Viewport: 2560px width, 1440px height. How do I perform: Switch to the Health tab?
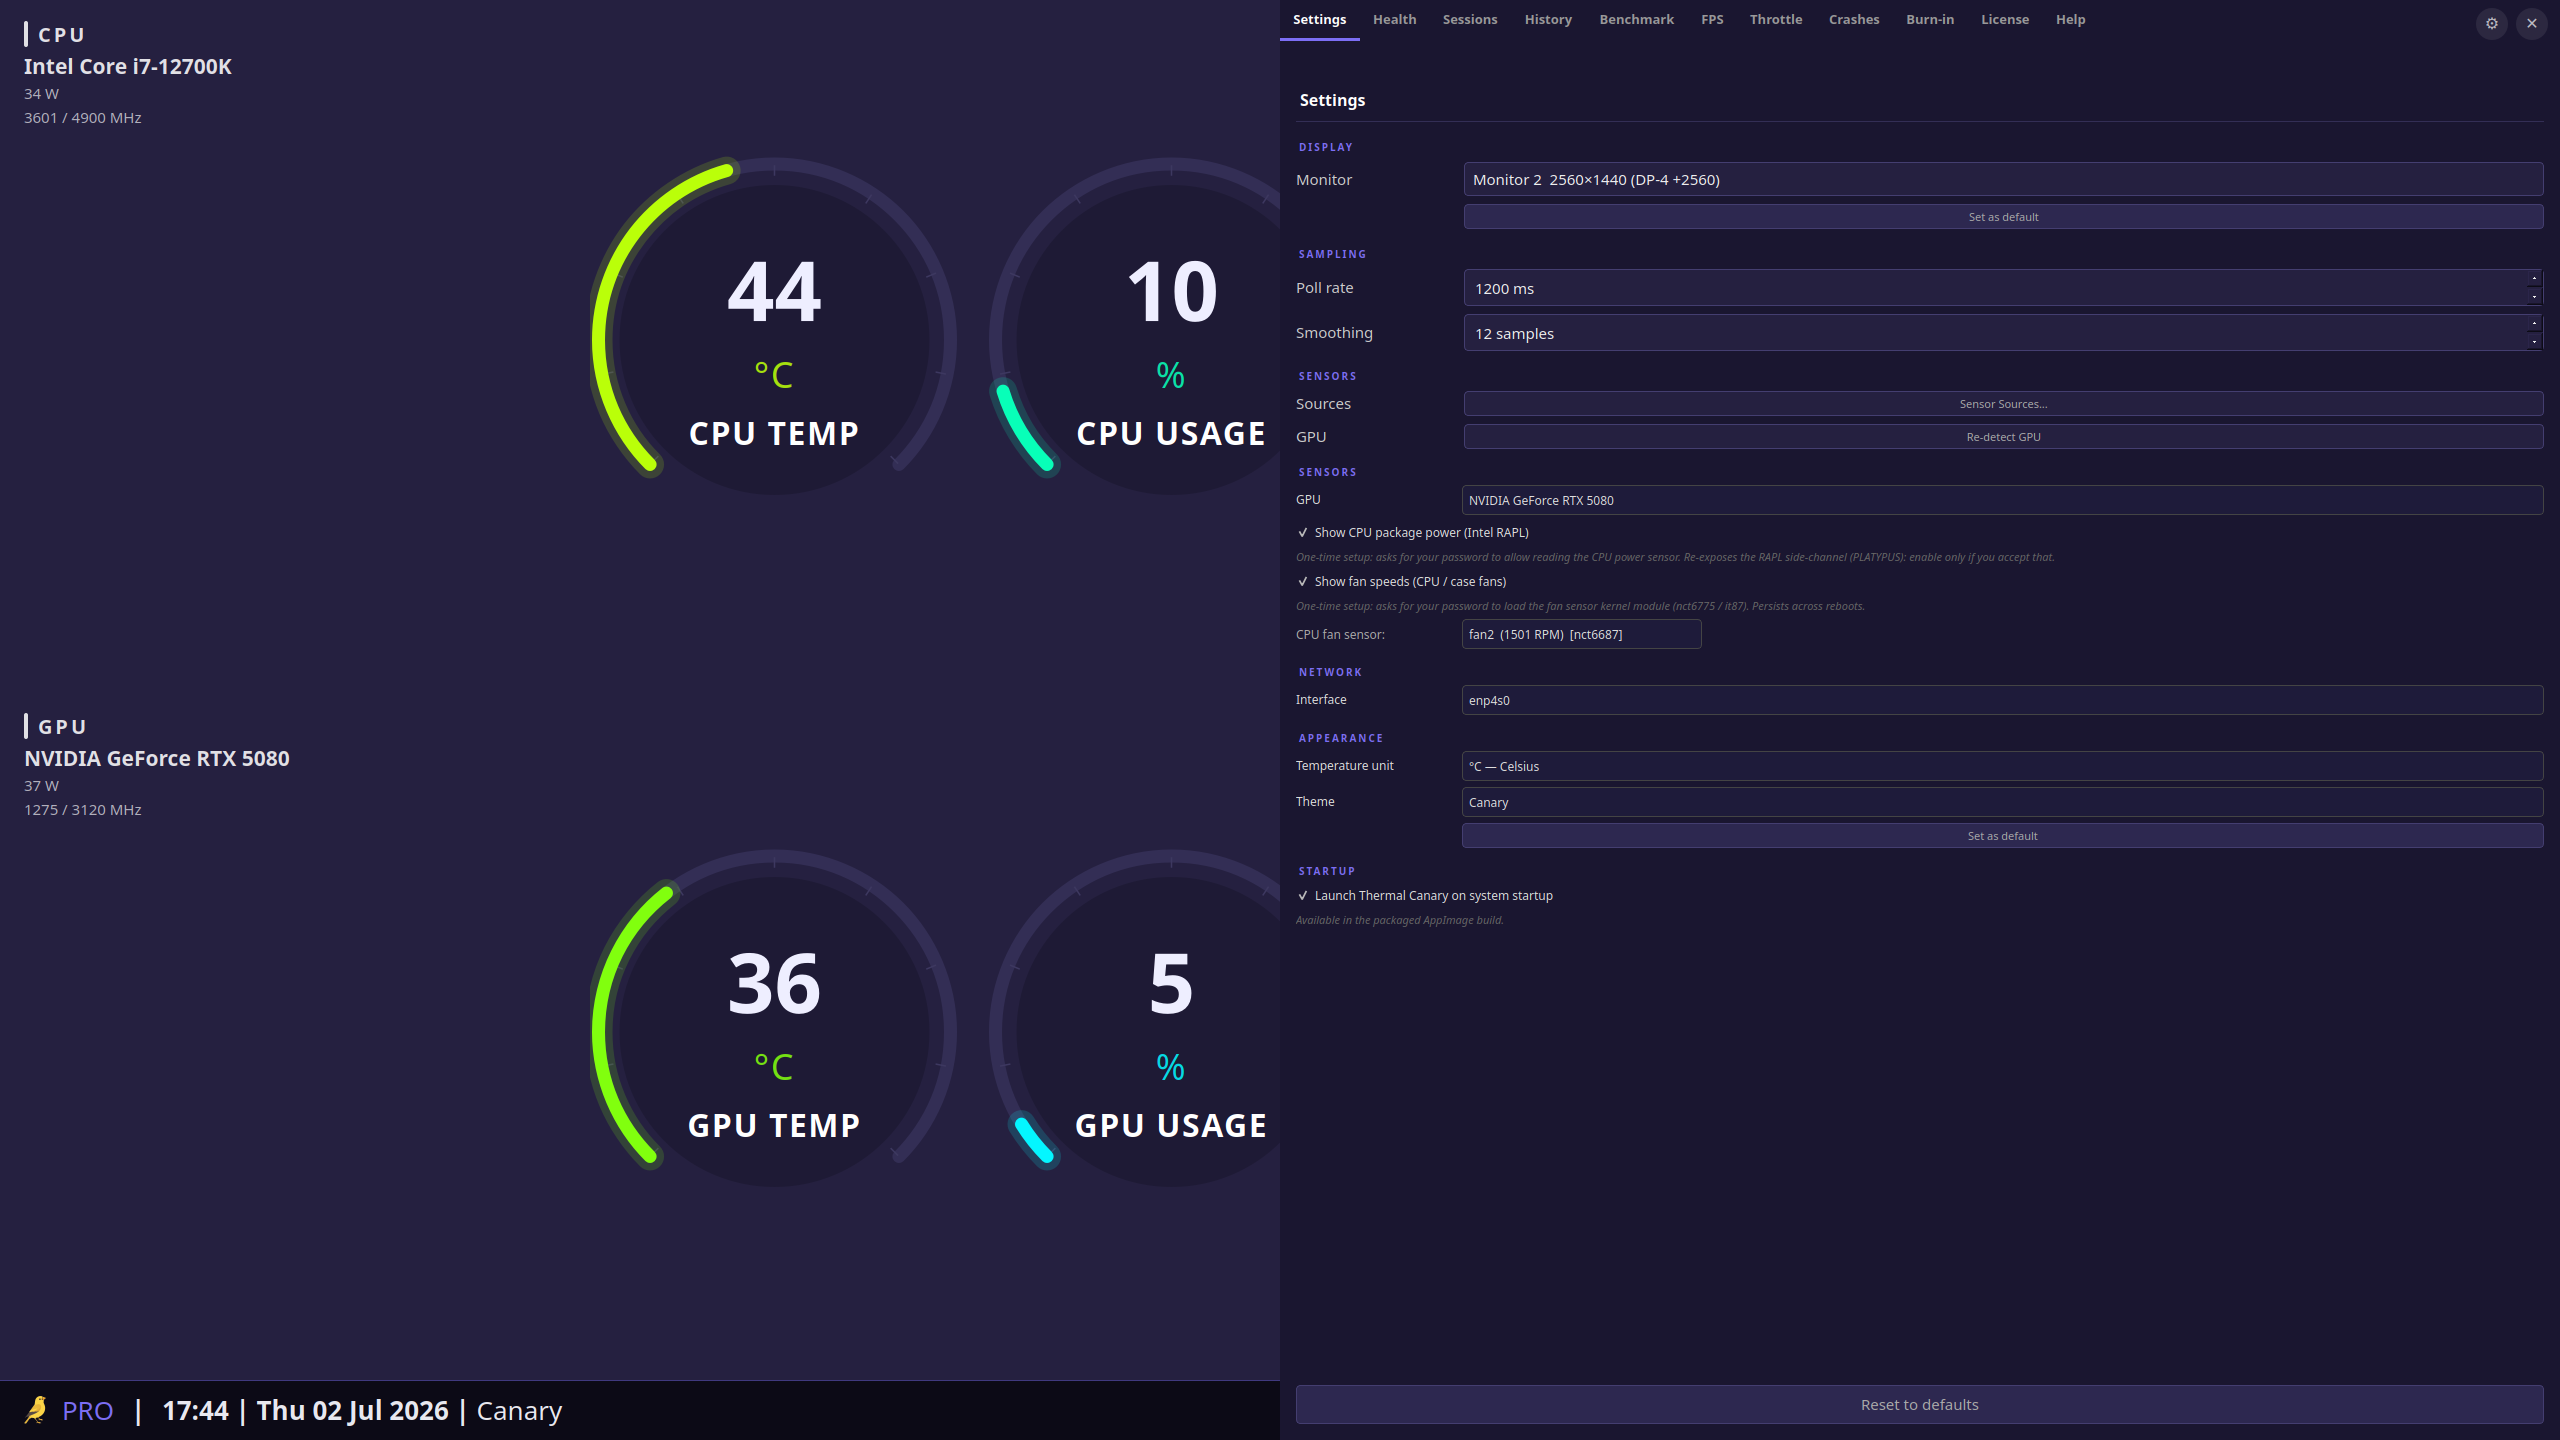(1394, 20)
